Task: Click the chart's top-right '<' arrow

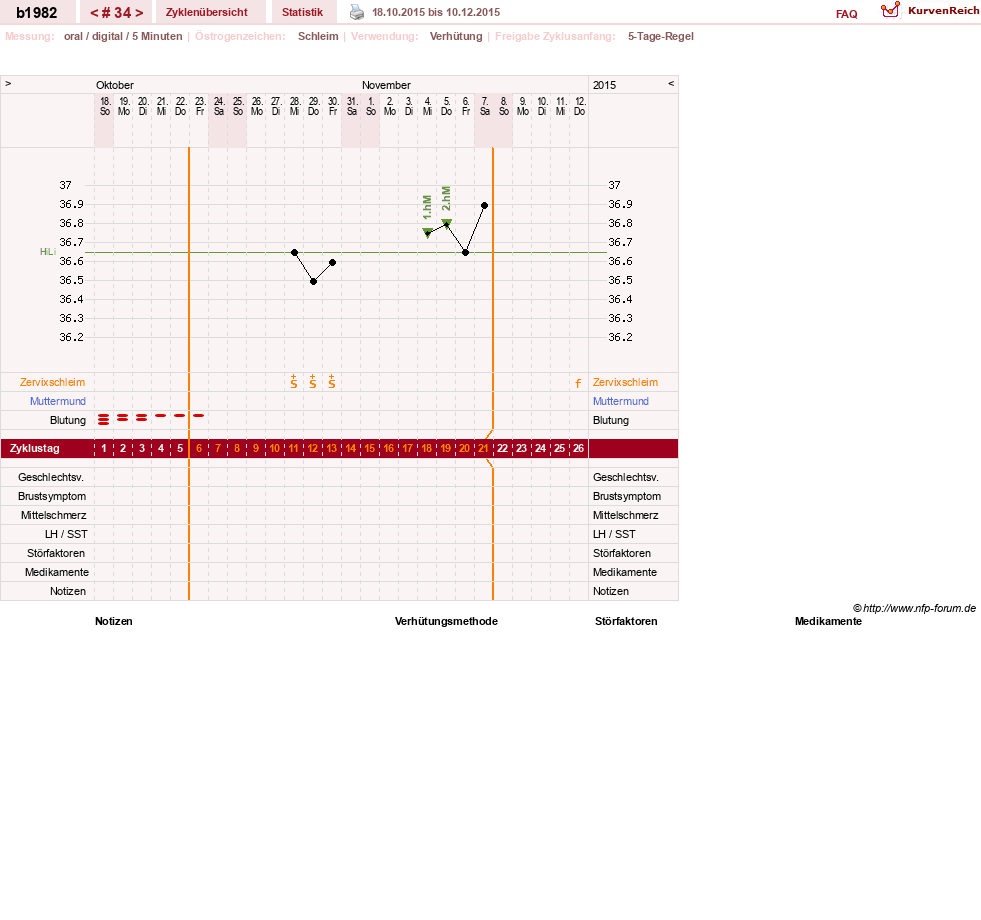Action: (x=671, y=83)
